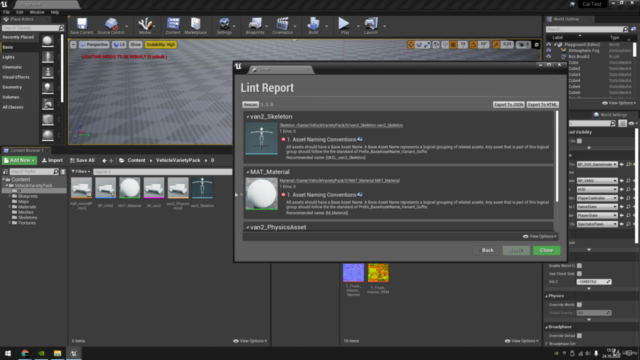Click the search icon in the World Outliner

(625, 29)
